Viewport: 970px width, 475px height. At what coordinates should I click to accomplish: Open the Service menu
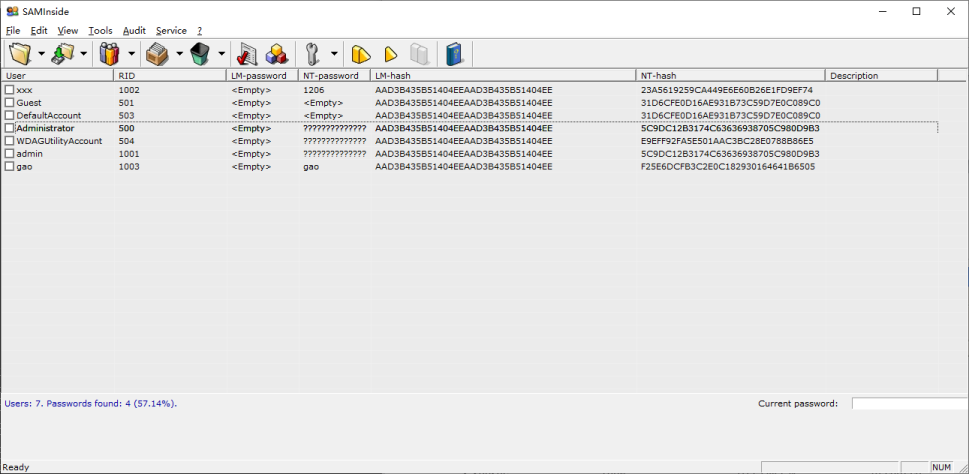click(x=171, y=30)
